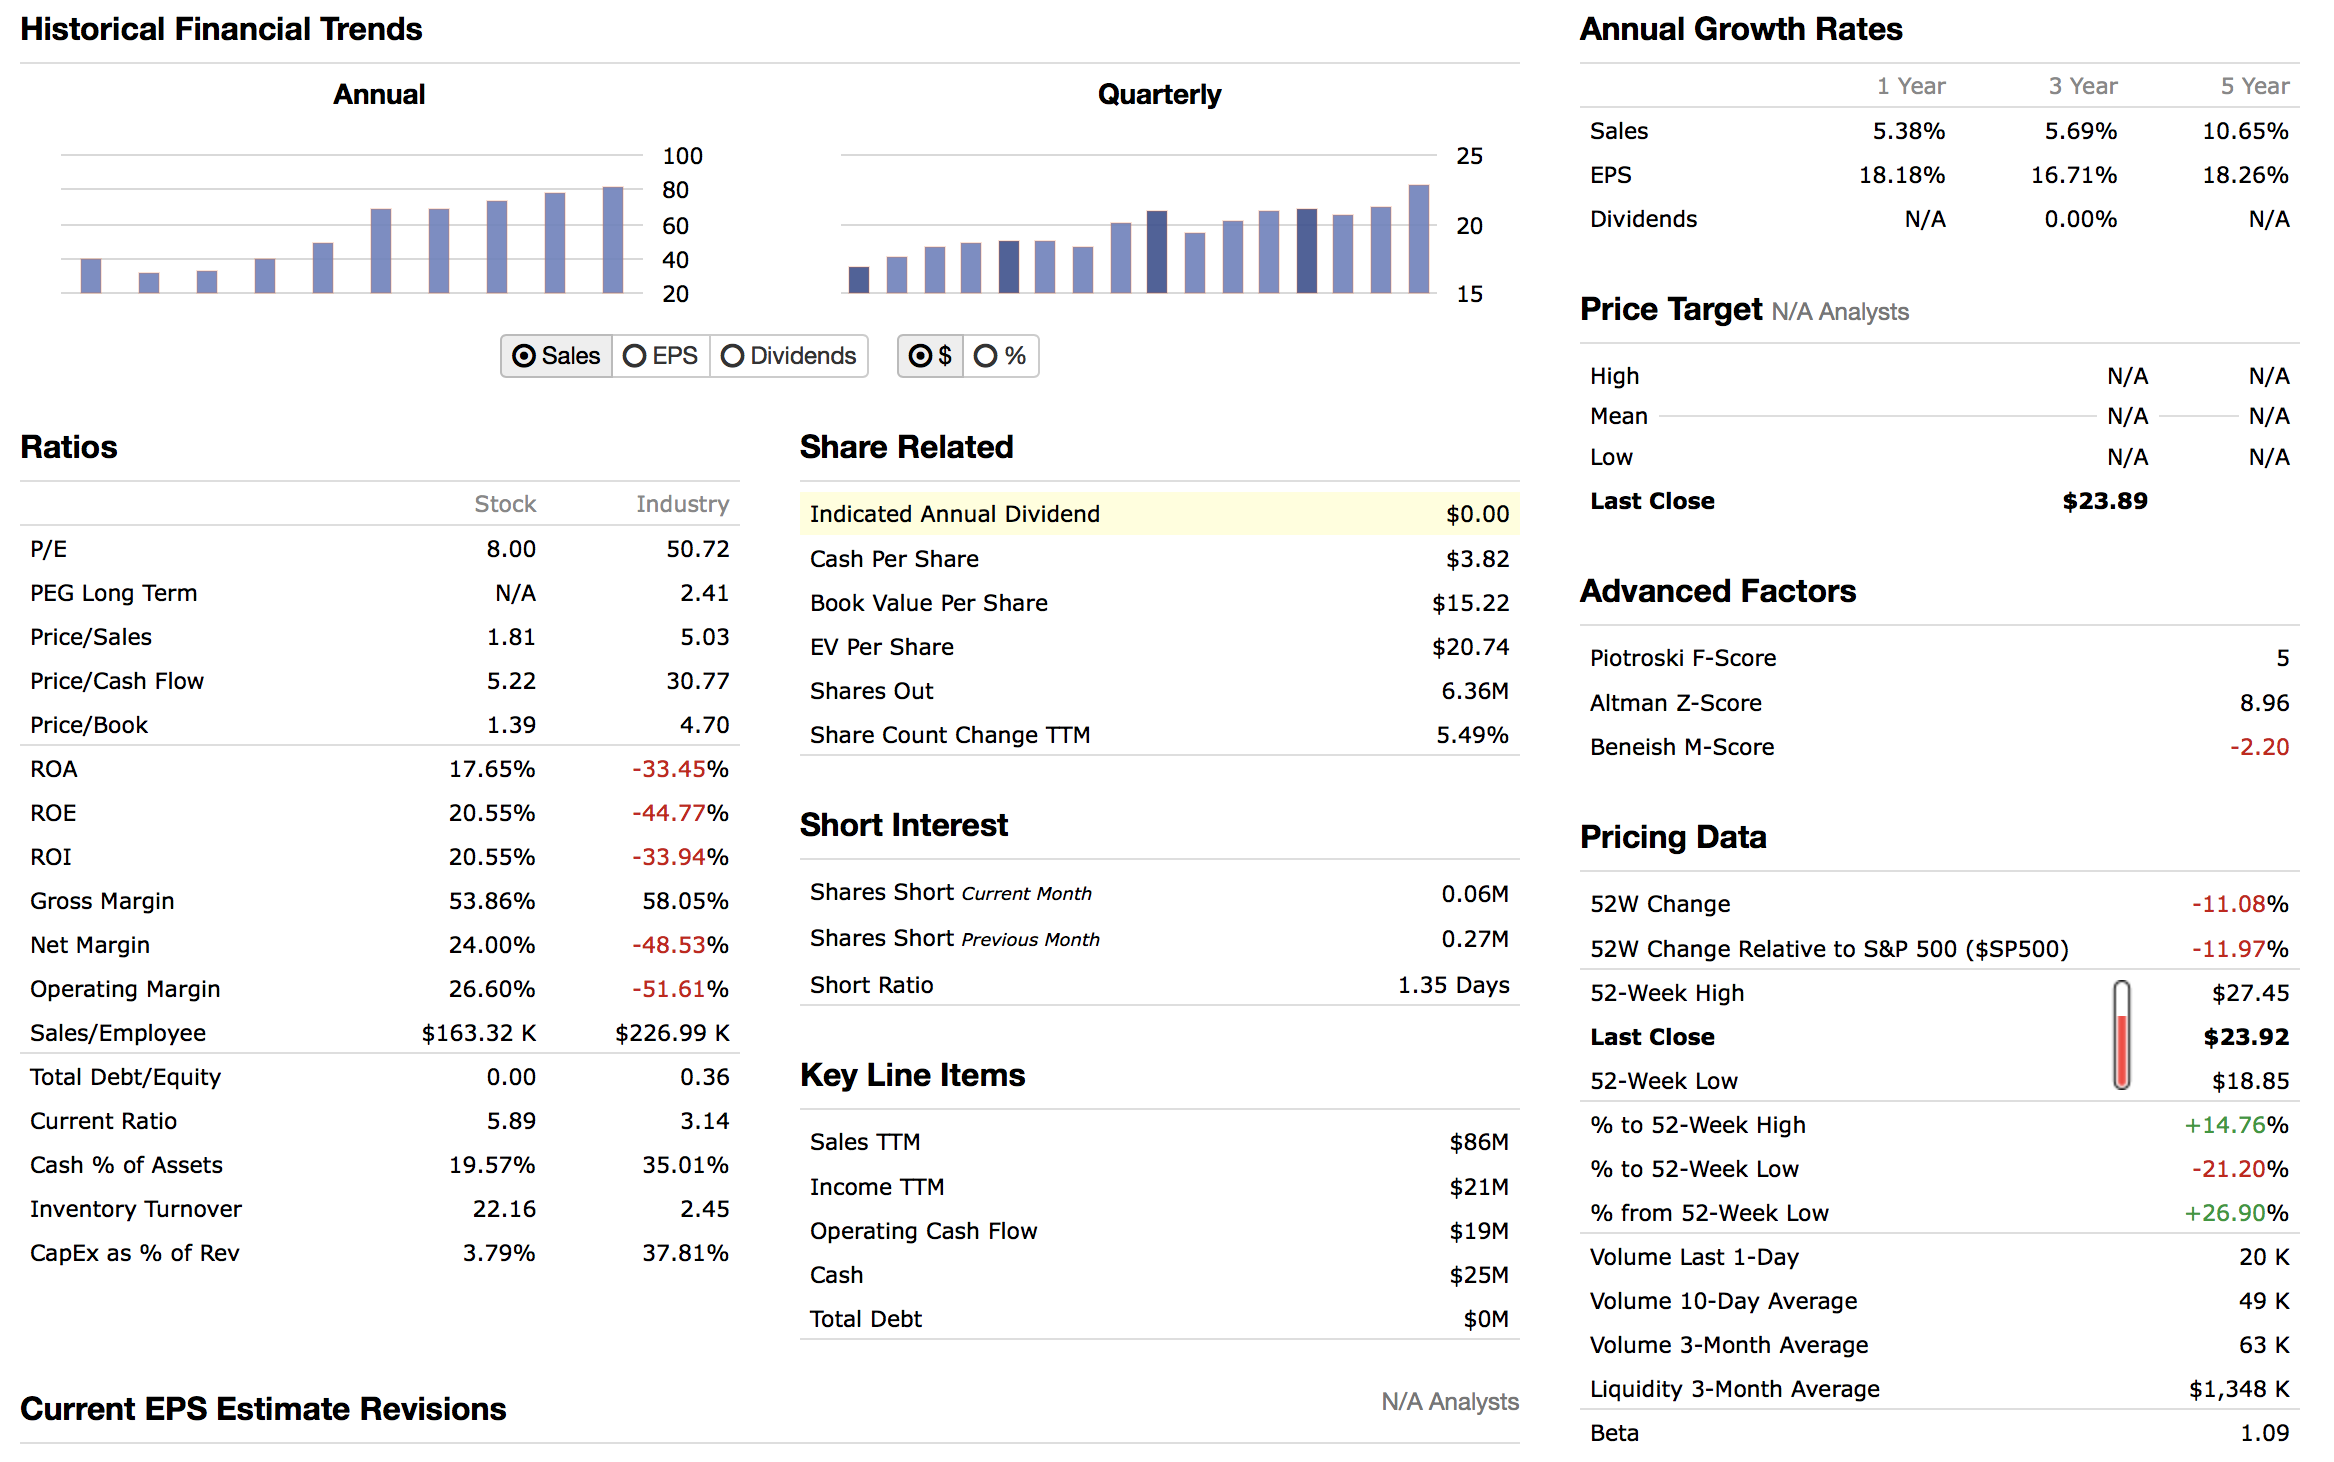2334x1462 pixels.
Task: Click the Stock column header in Ratios
Action: (505, 504)
